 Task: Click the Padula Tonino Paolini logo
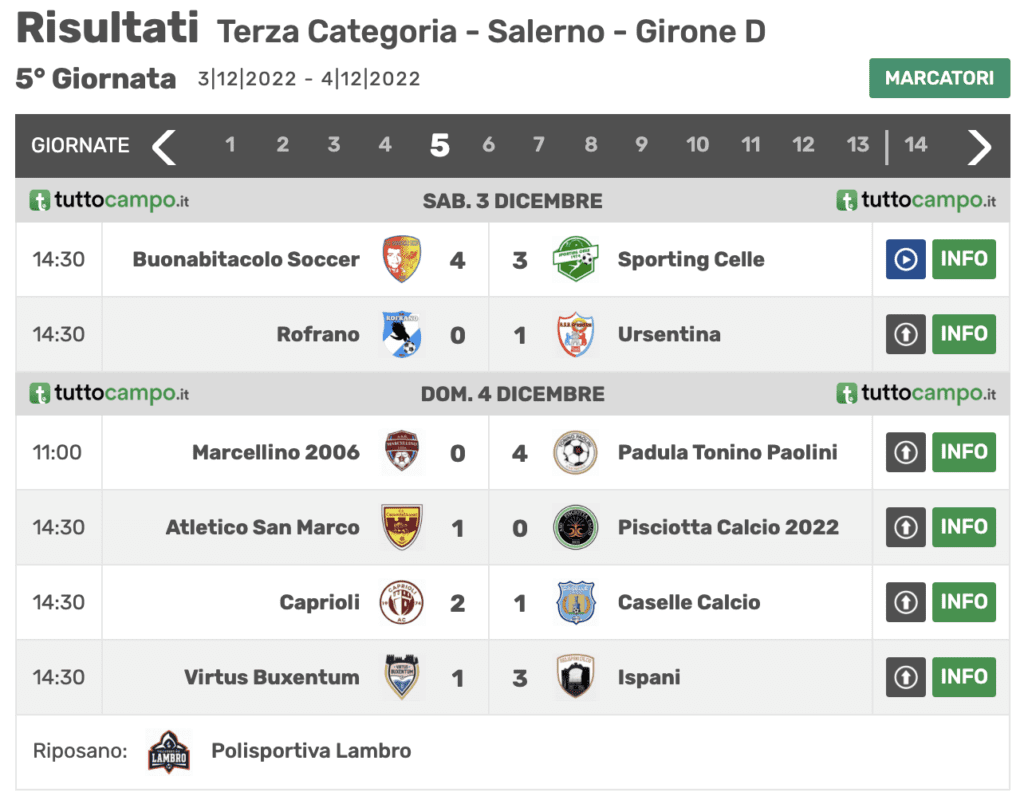[575, 452]
